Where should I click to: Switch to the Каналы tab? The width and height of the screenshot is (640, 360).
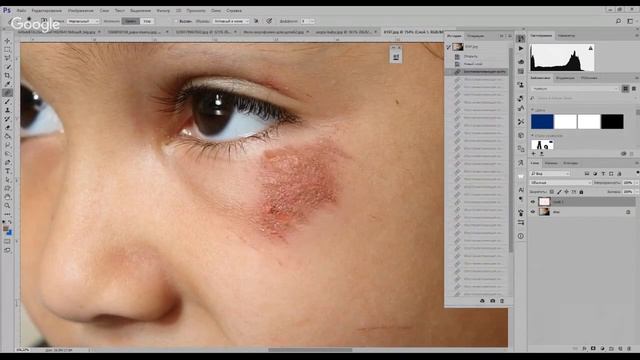pos(551,163)
